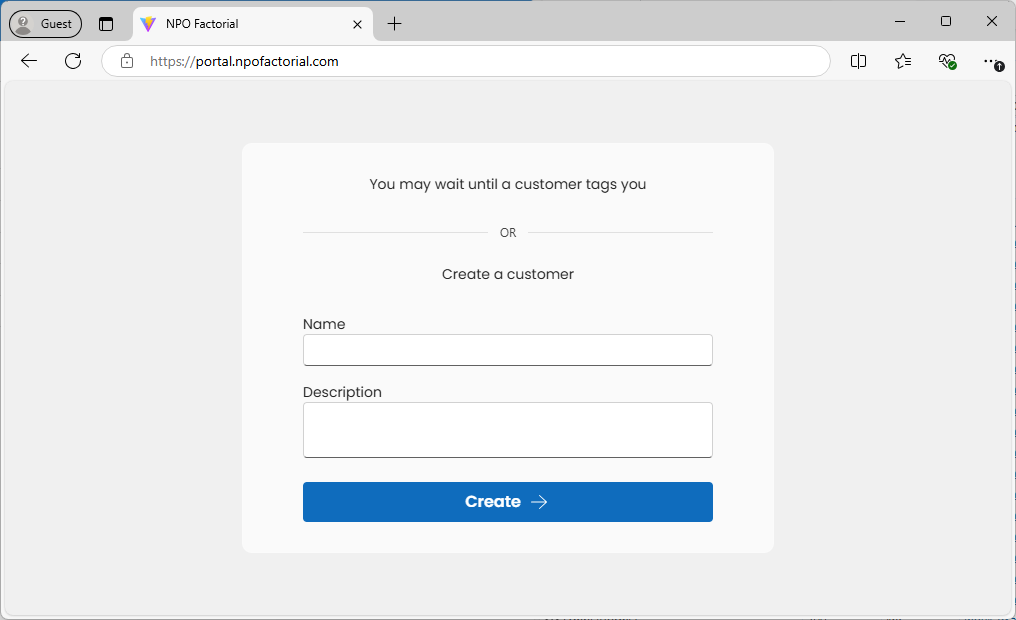Screen dimensions: 1016x620
Task: Open Settings and more ellipsis menu
Action: point(990,61)
